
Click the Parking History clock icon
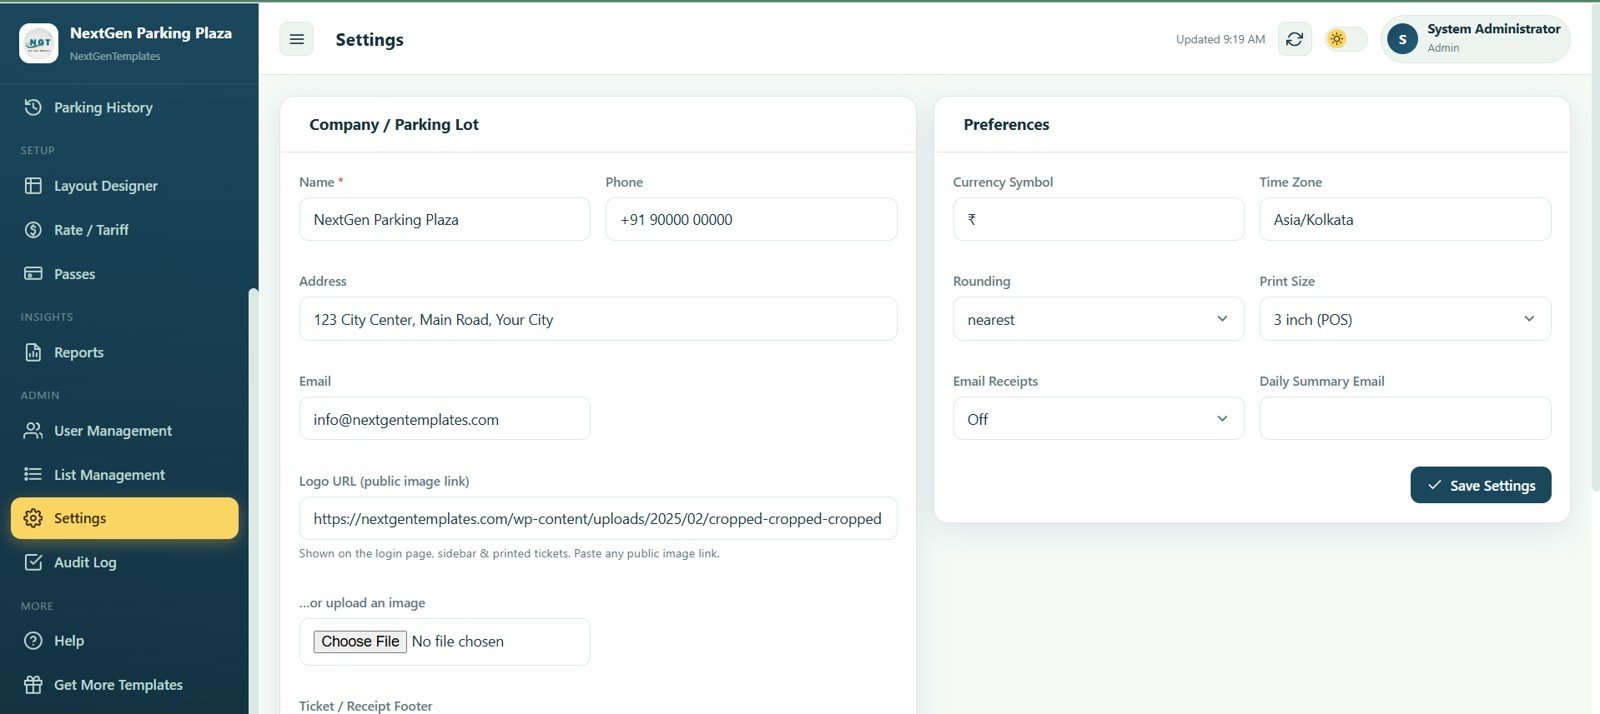pos(33,107)
